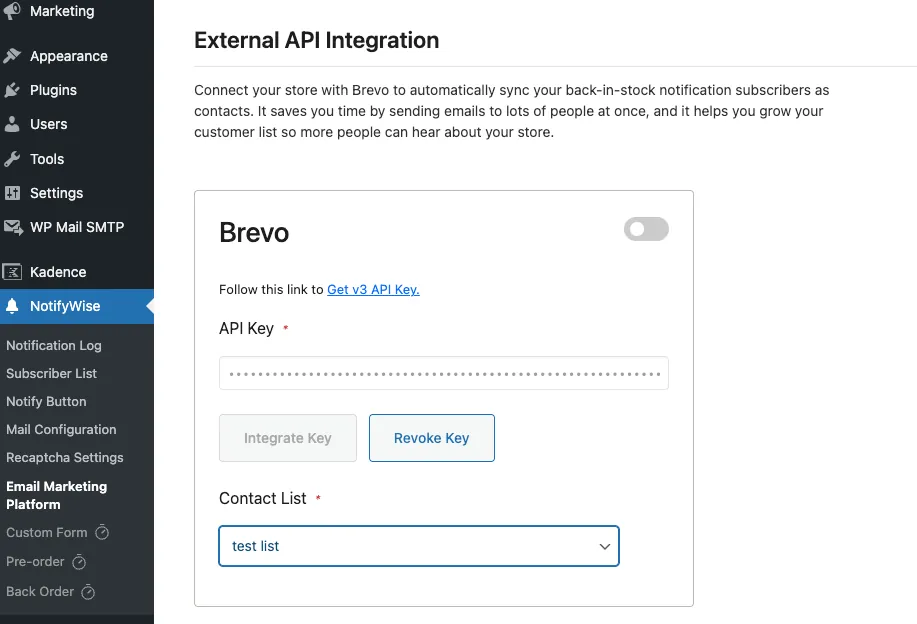The image size is (917, 624).
Task: Click the Pre-order clock icon
Action: point(80,562)
